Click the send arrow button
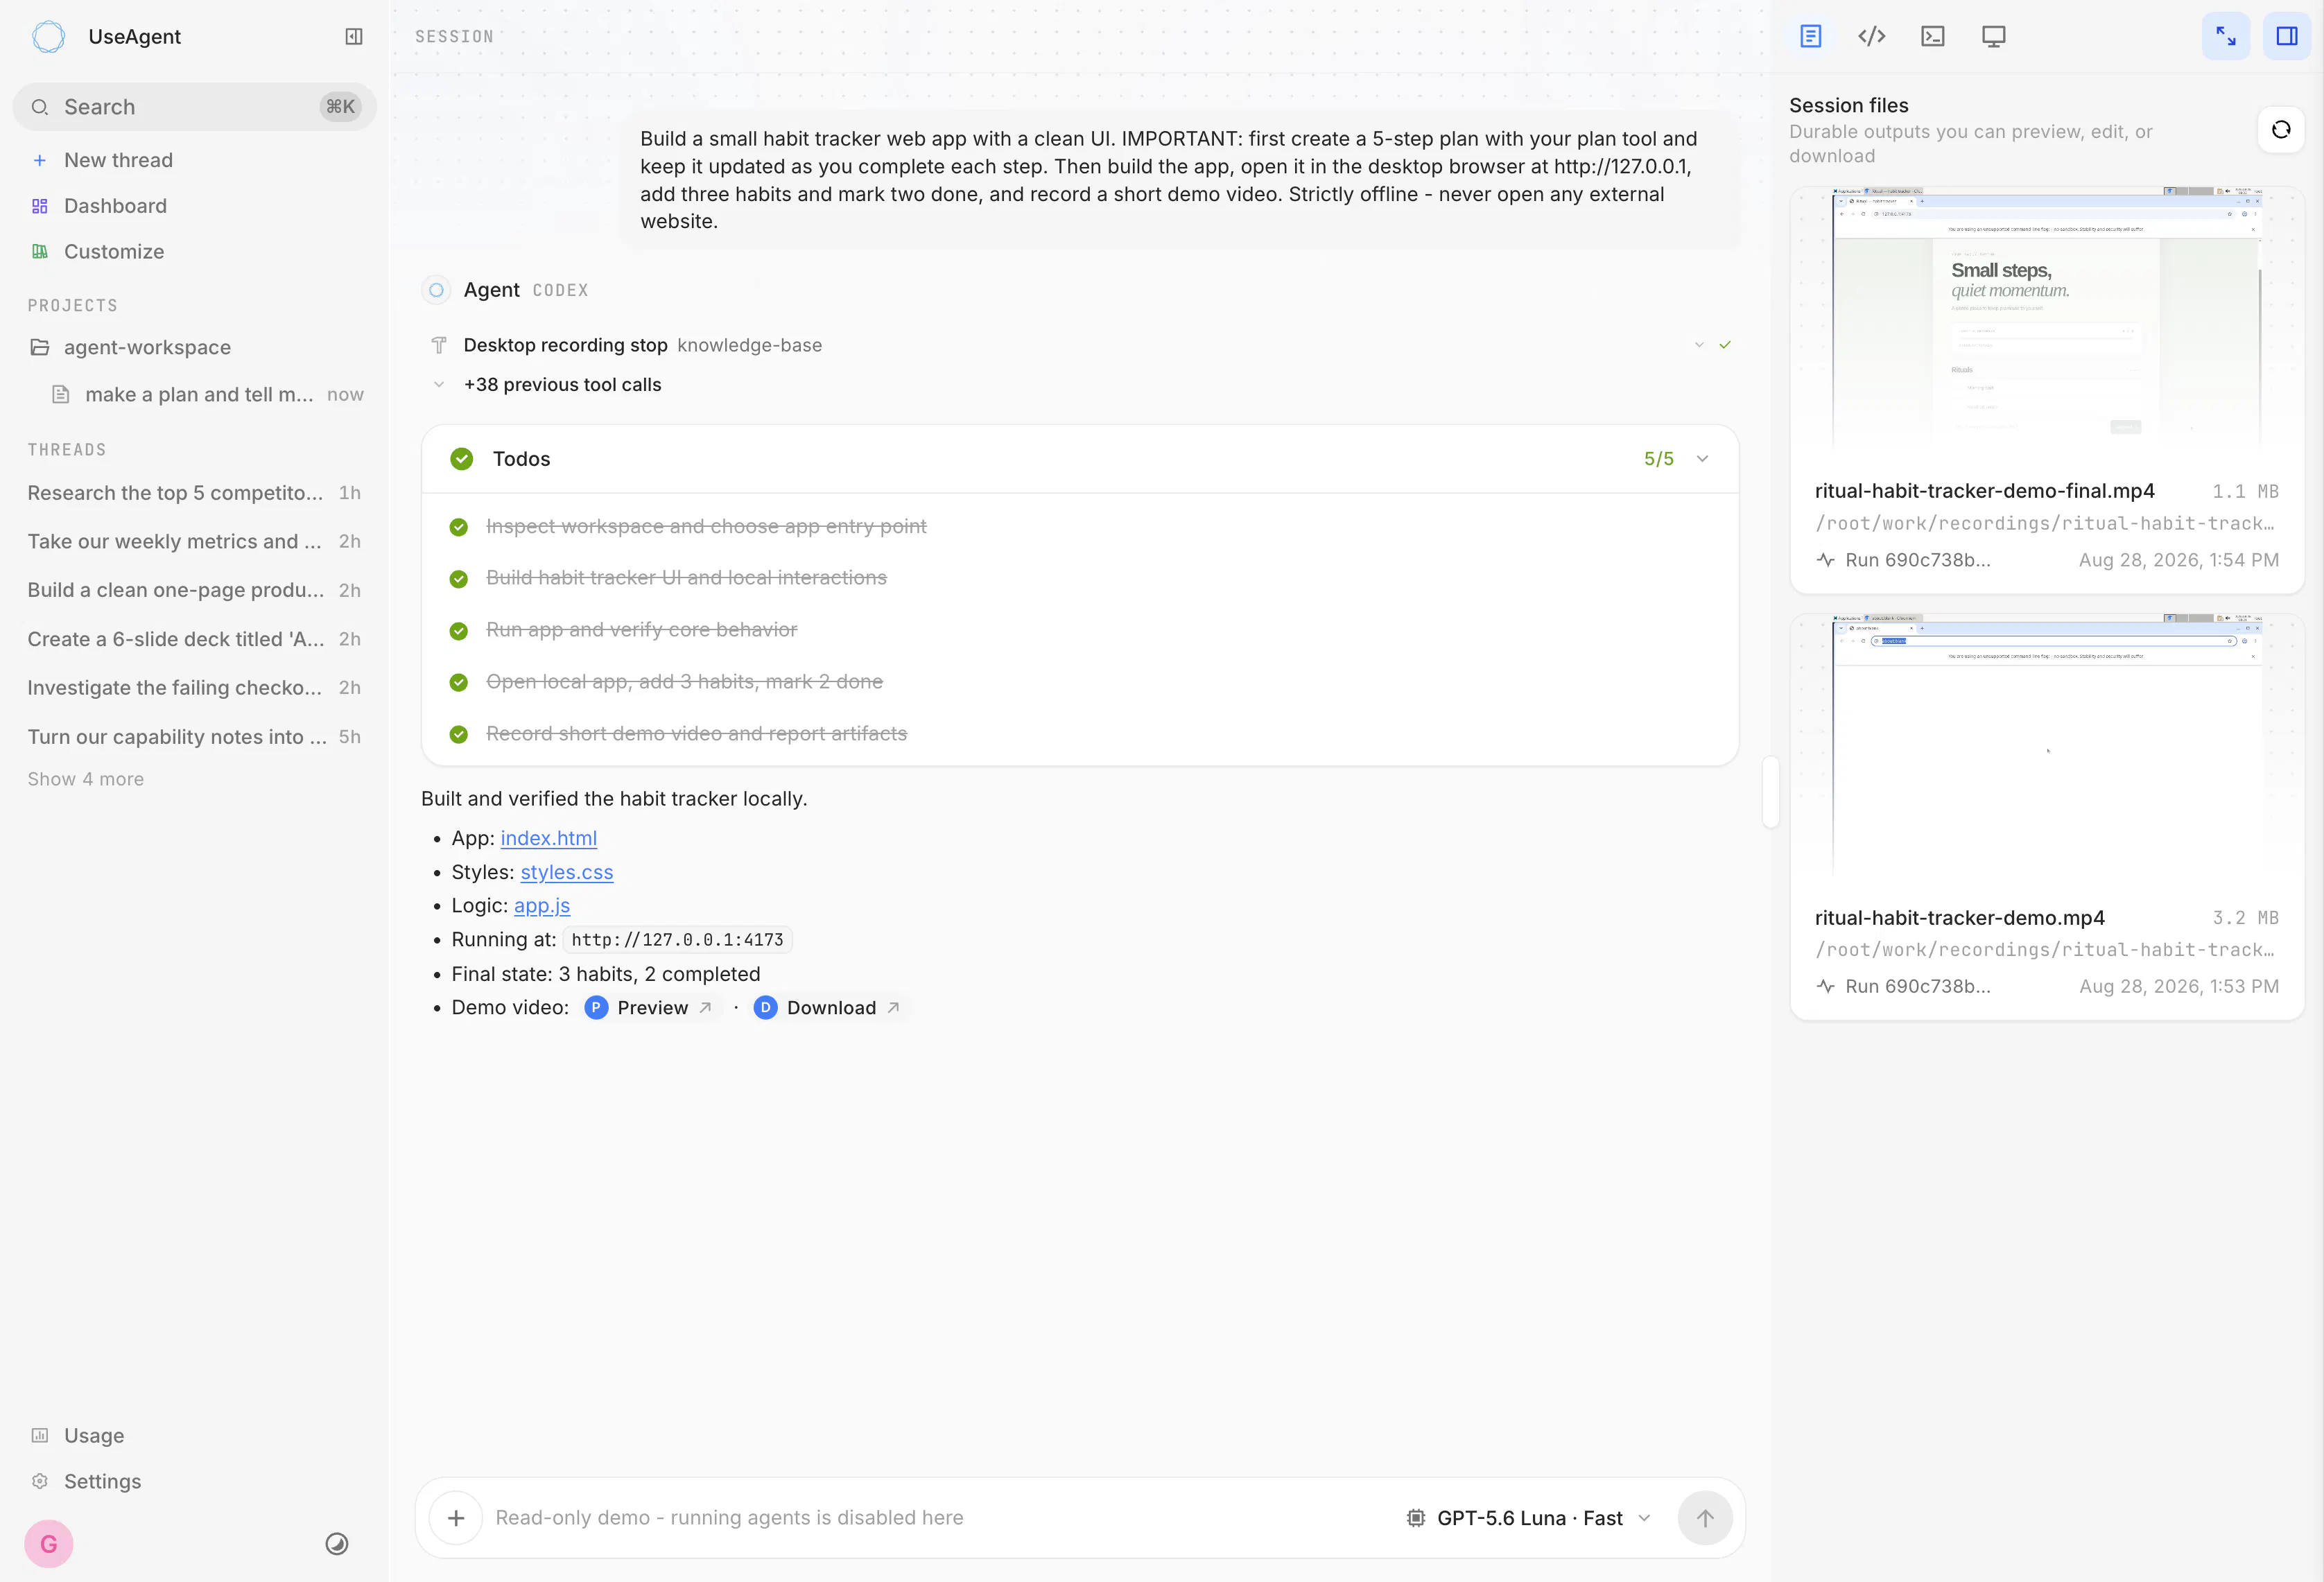Viewport: 2324px width, 1582px height. tap(1705, 1518)
